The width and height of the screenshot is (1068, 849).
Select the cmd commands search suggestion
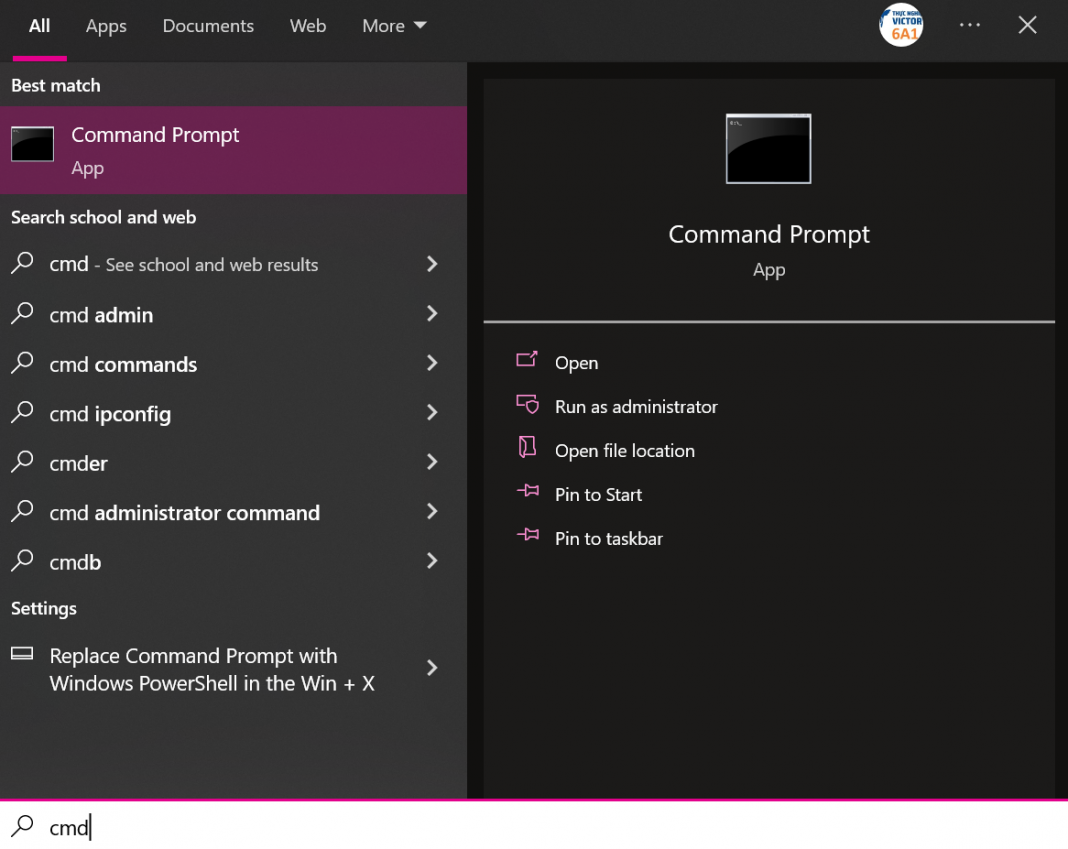[x=123, y=365]
